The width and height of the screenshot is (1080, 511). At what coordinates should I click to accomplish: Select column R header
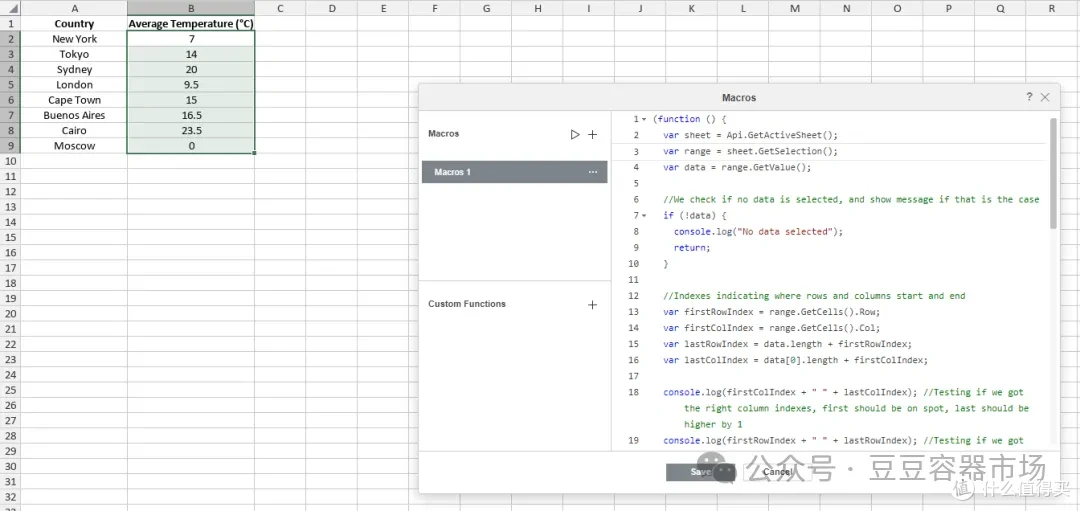pos(1052,8)
